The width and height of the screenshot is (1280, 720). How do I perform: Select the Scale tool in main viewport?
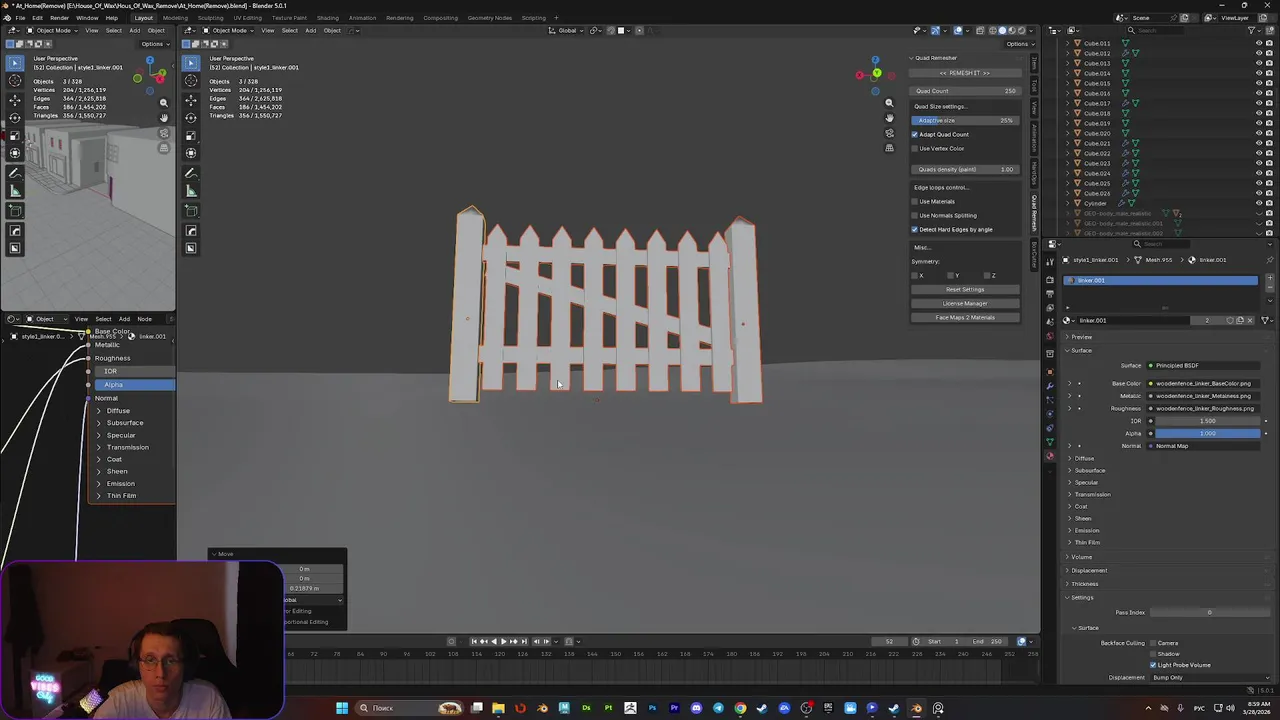pos(191,134)
